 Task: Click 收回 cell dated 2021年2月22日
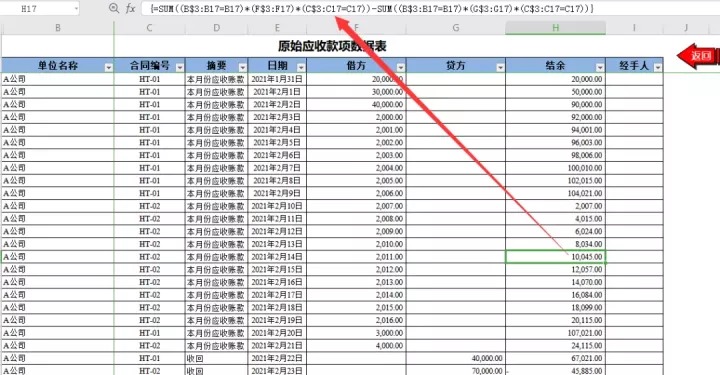[x=216, y=358]
